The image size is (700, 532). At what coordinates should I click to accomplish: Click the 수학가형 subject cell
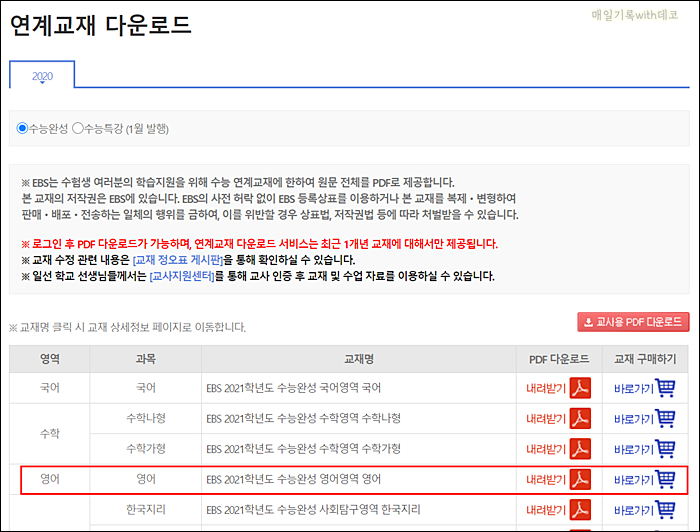coord(146,449)
